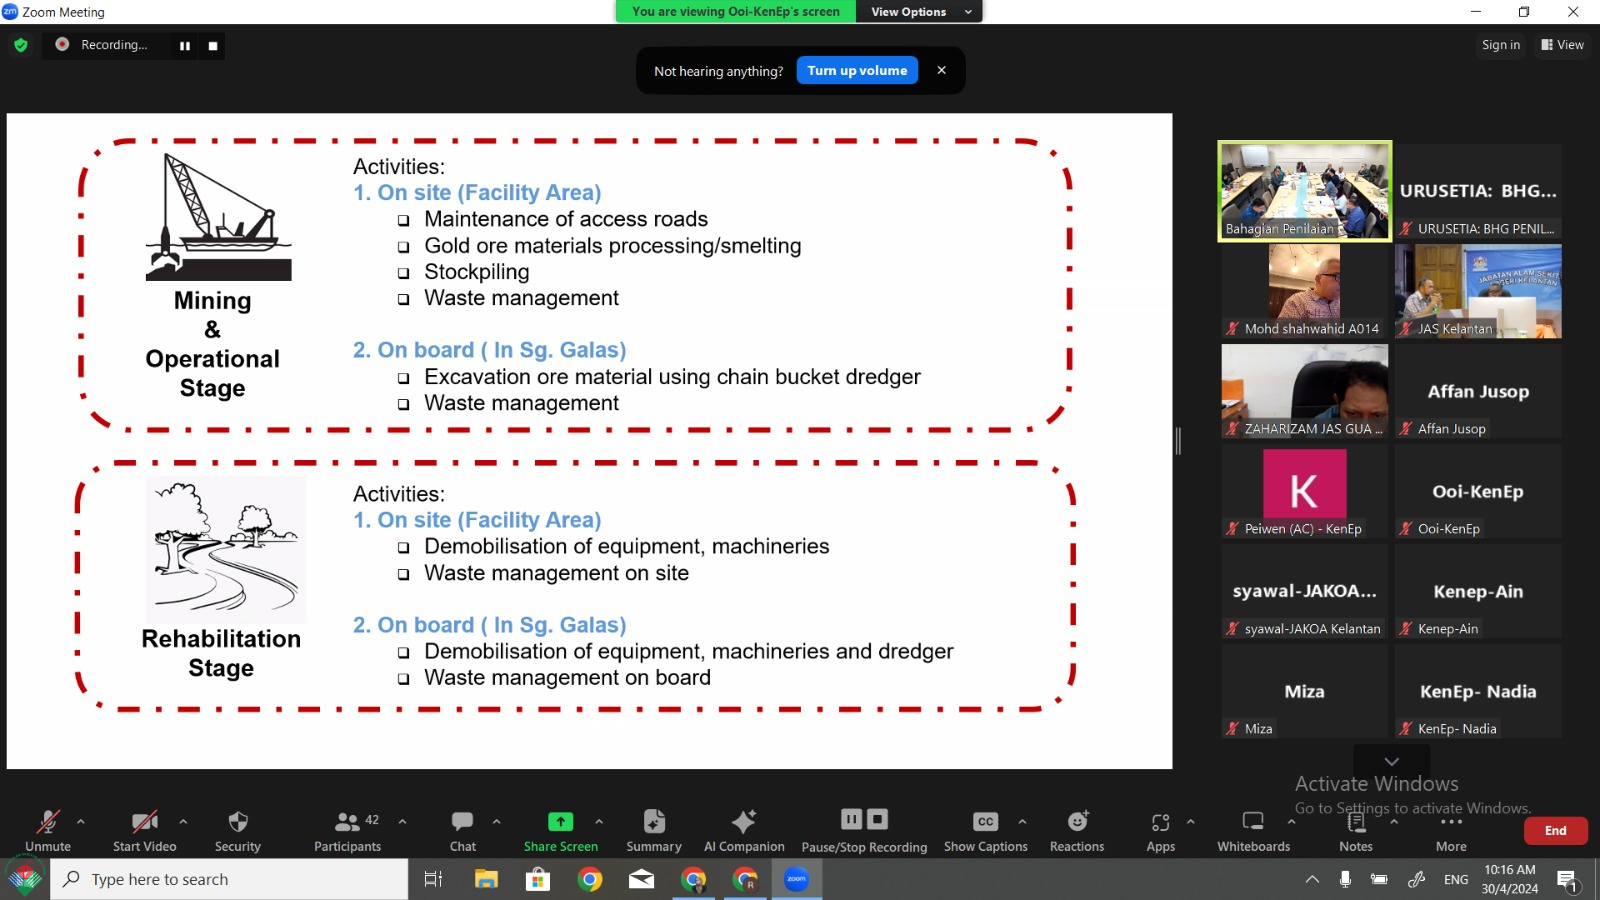
Task: Open the notification center icon
Action: [1567, 880]
